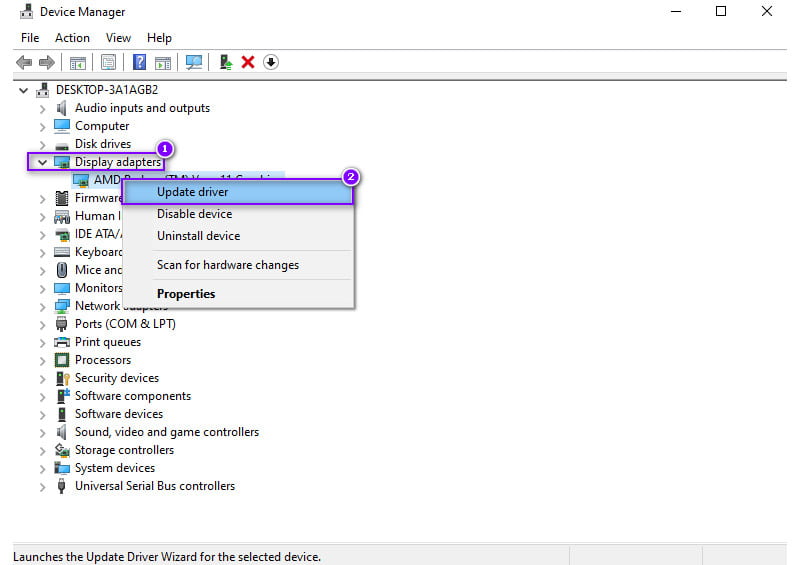The image size is (800, 565).
Task: Expand the Audio inputs and outputs node
Action: click(x=42, y=108)
